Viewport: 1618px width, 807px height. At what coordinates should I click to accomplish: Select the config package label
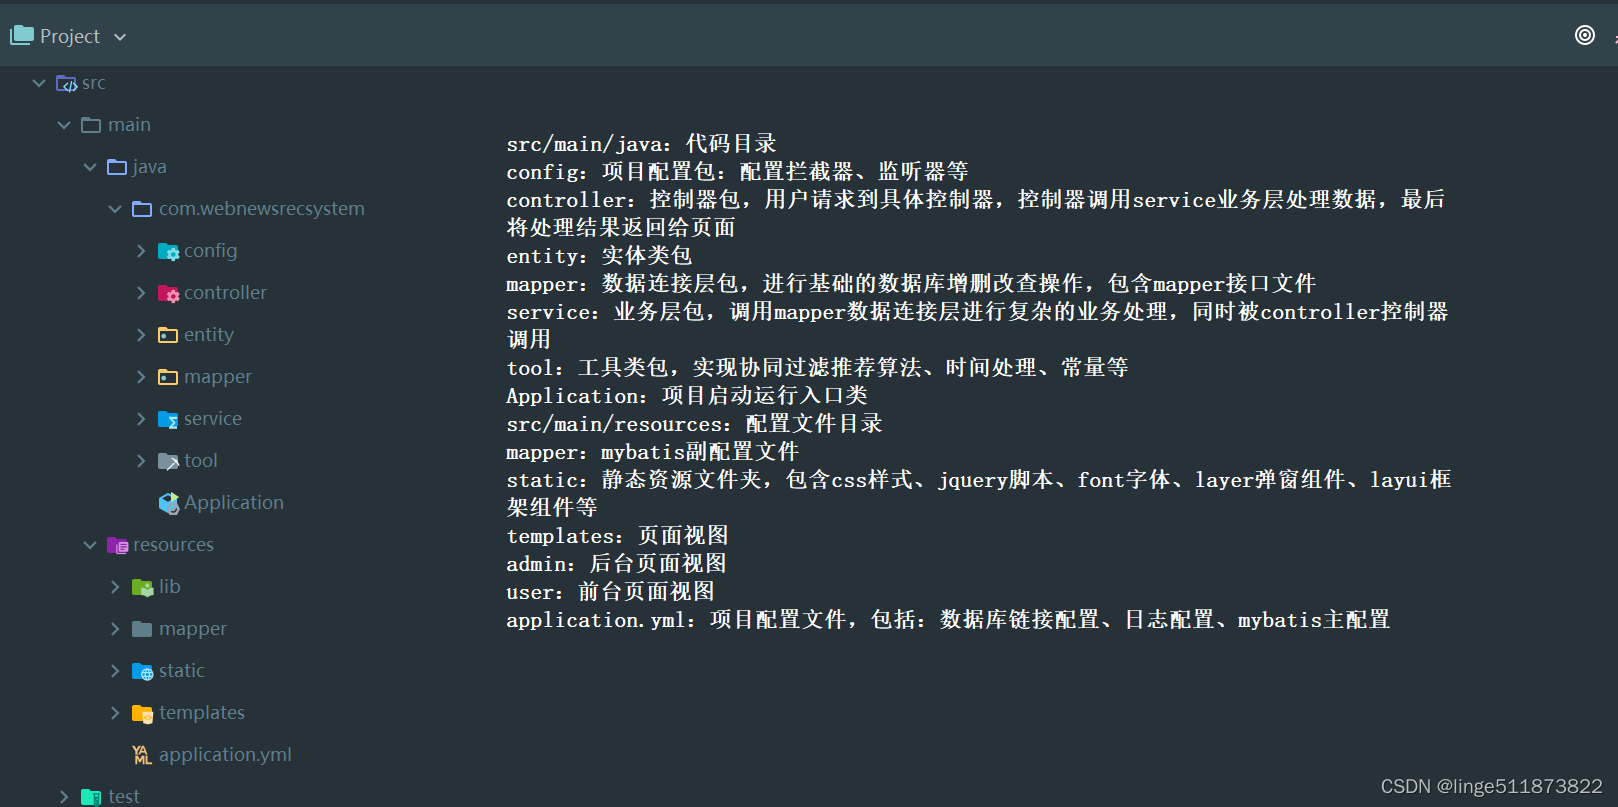tap(211, 251)
